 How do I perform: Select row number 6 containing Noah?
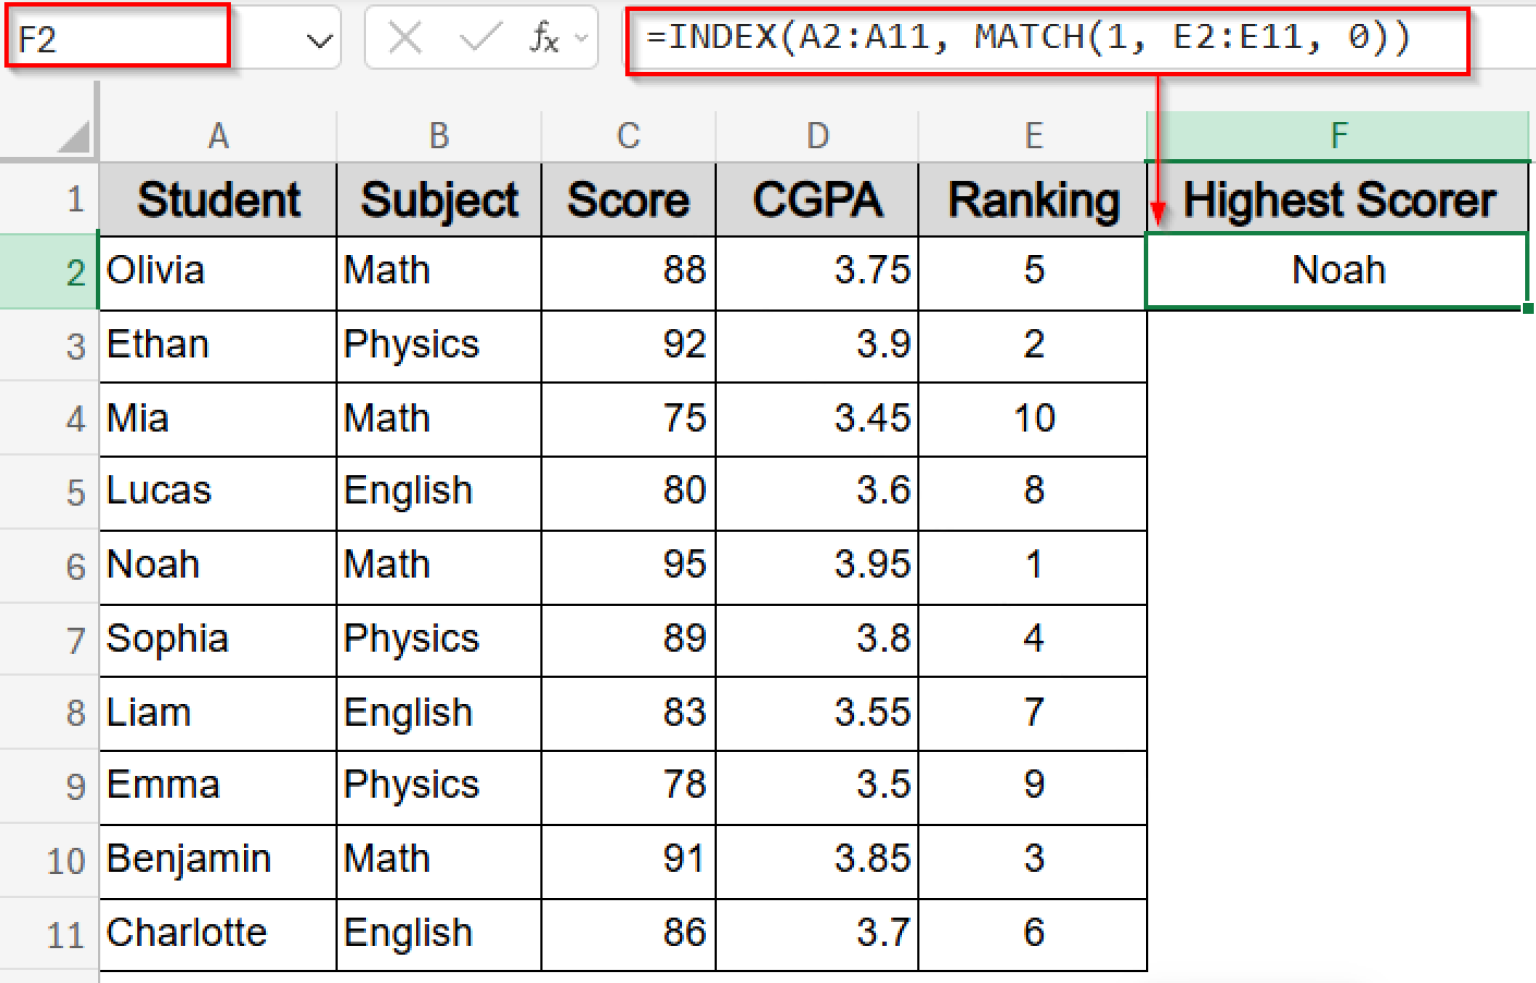[73, 566]
